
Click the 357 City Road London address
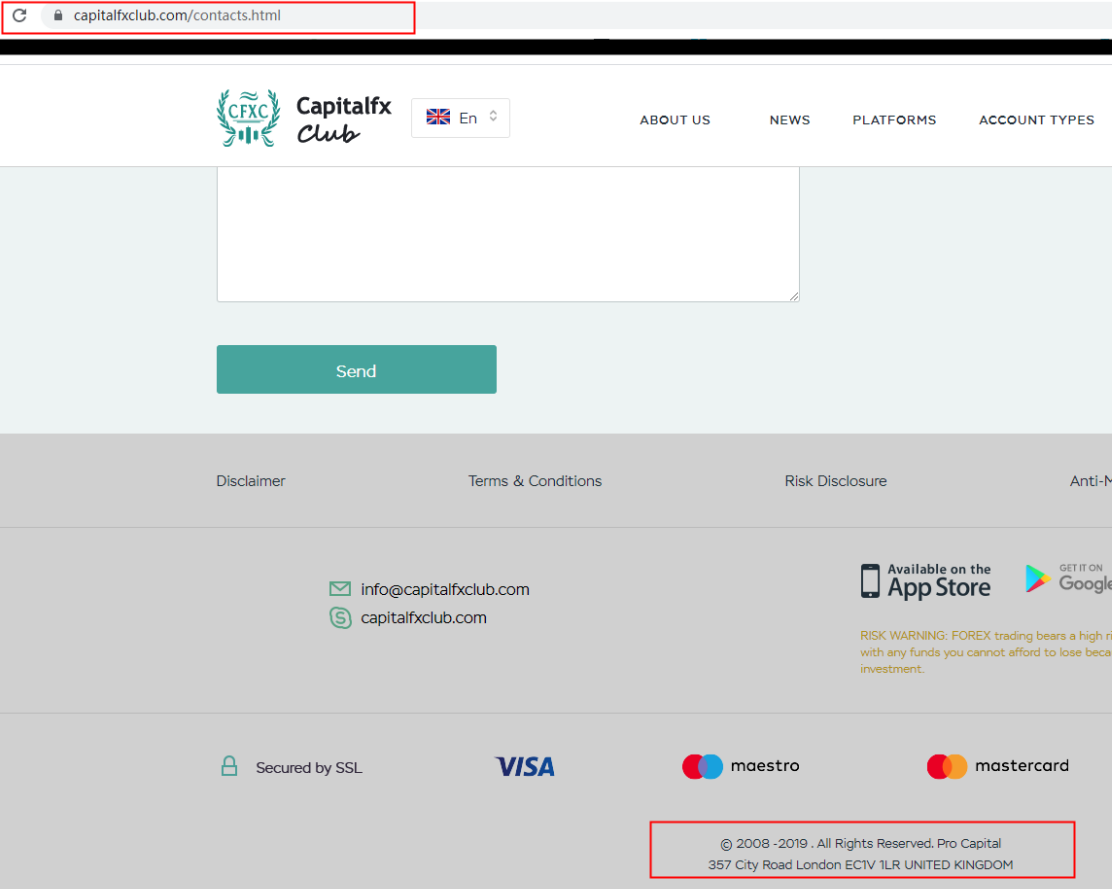860,865
